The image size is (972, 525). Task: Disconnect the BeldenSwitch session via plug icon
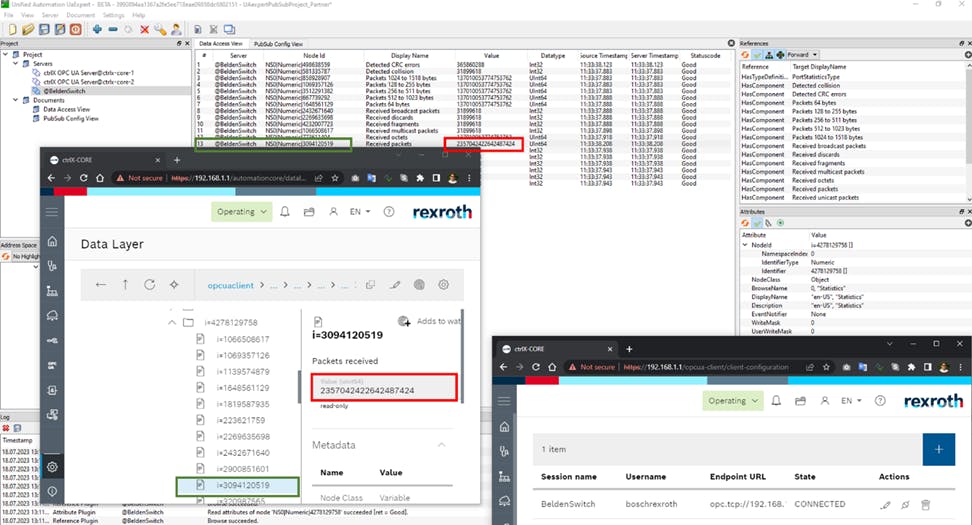pos(906,505)
